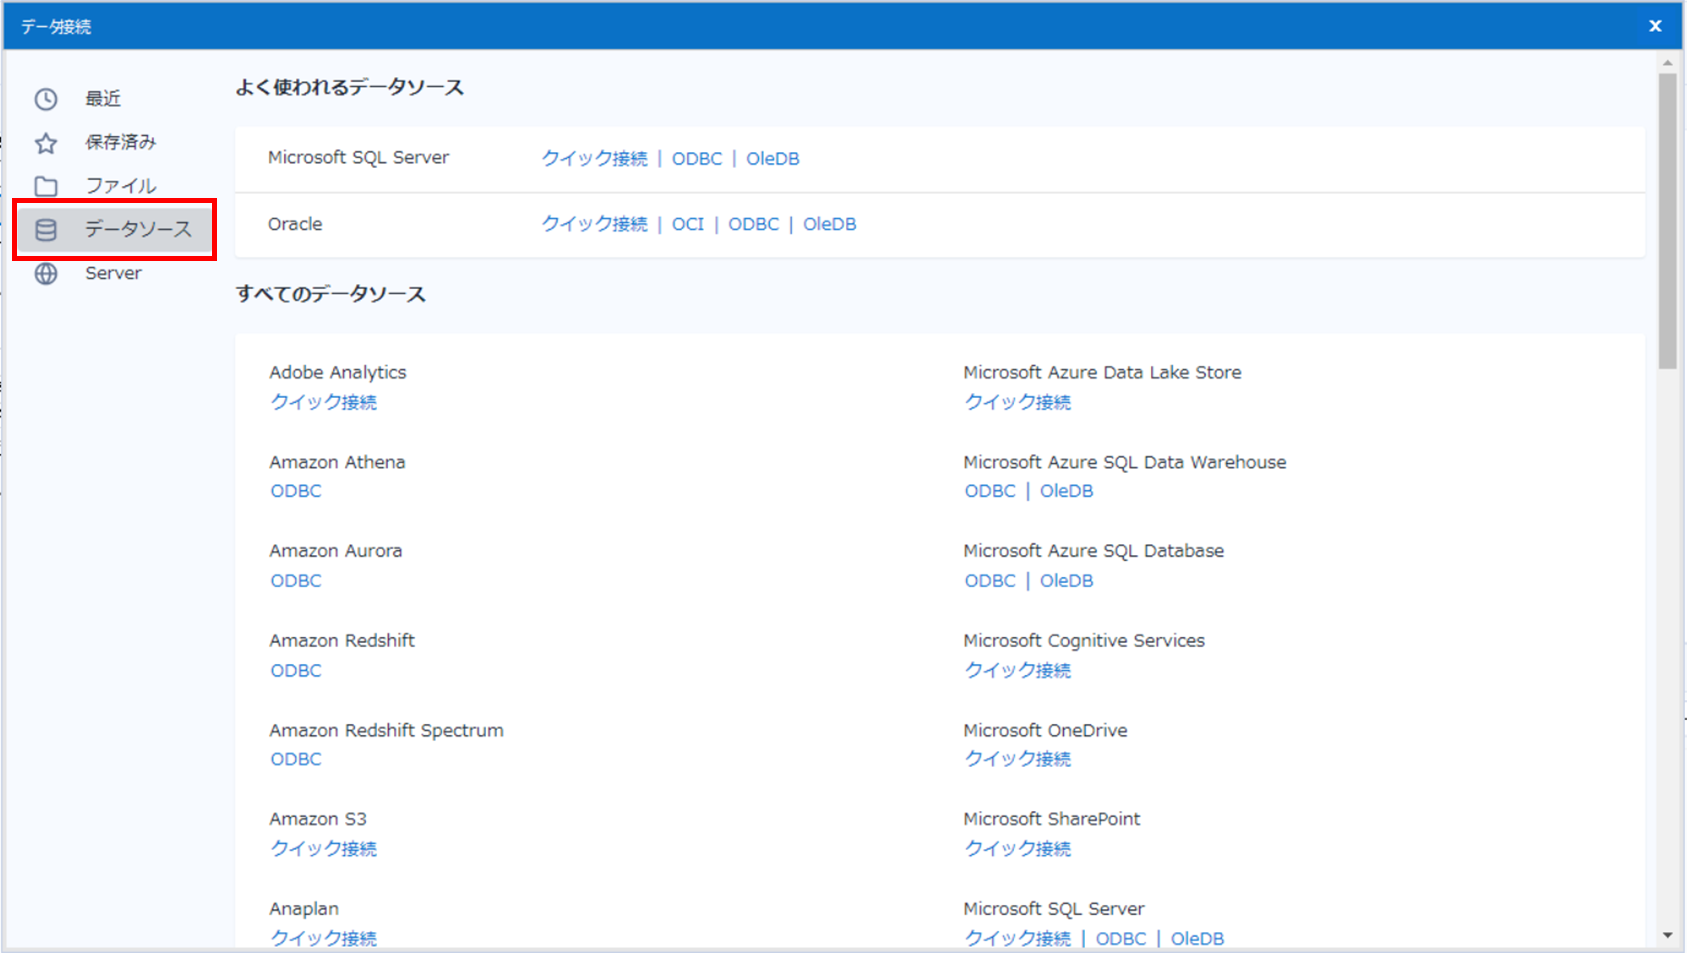
Task: Select the データソース tab
Action: [115, 229]
